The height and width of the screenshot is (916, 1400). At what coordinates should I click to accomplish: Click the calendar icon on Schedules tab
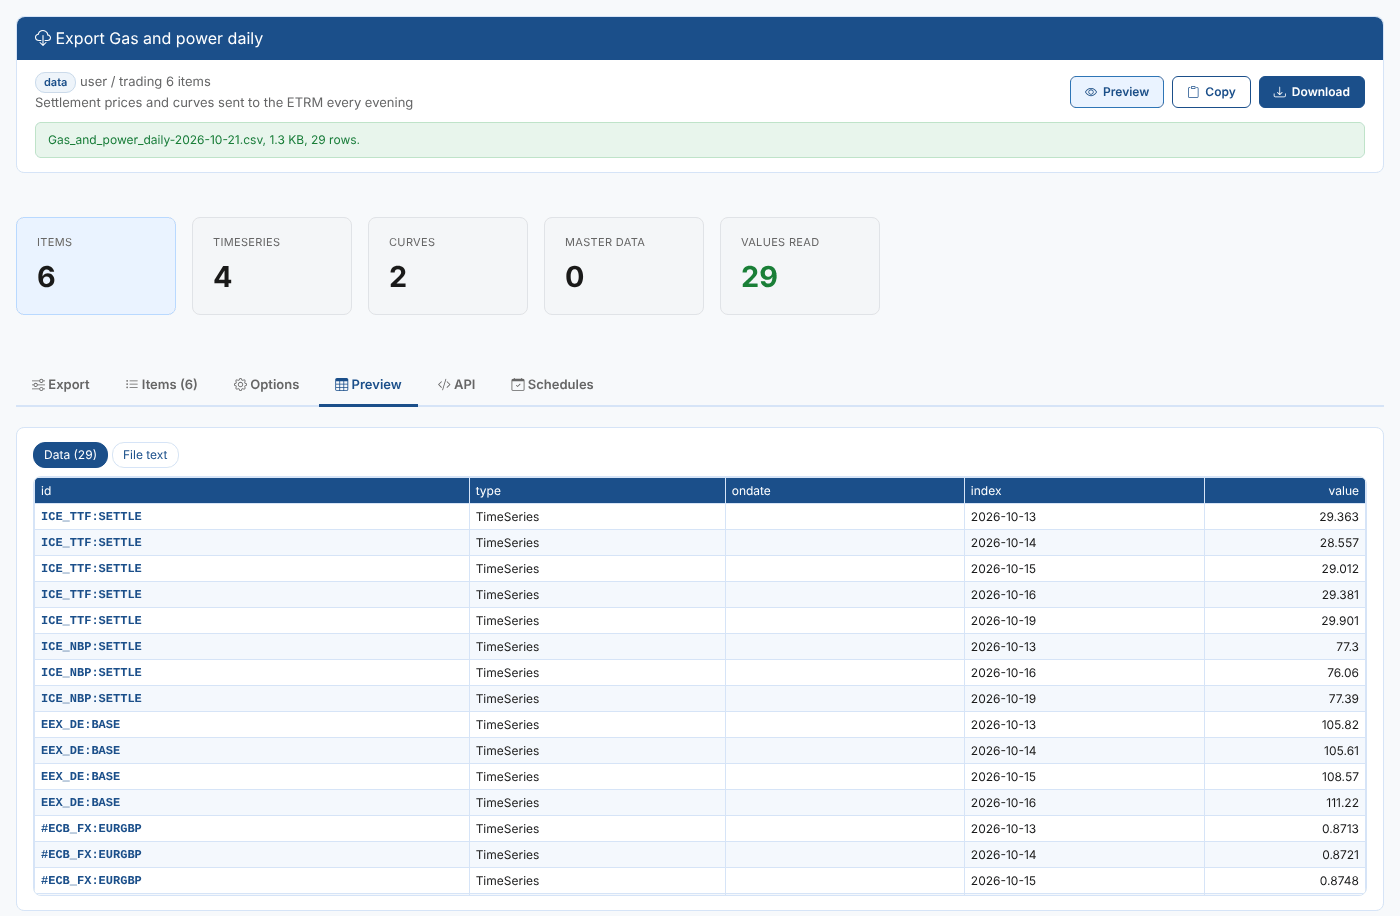pos(518,385)
